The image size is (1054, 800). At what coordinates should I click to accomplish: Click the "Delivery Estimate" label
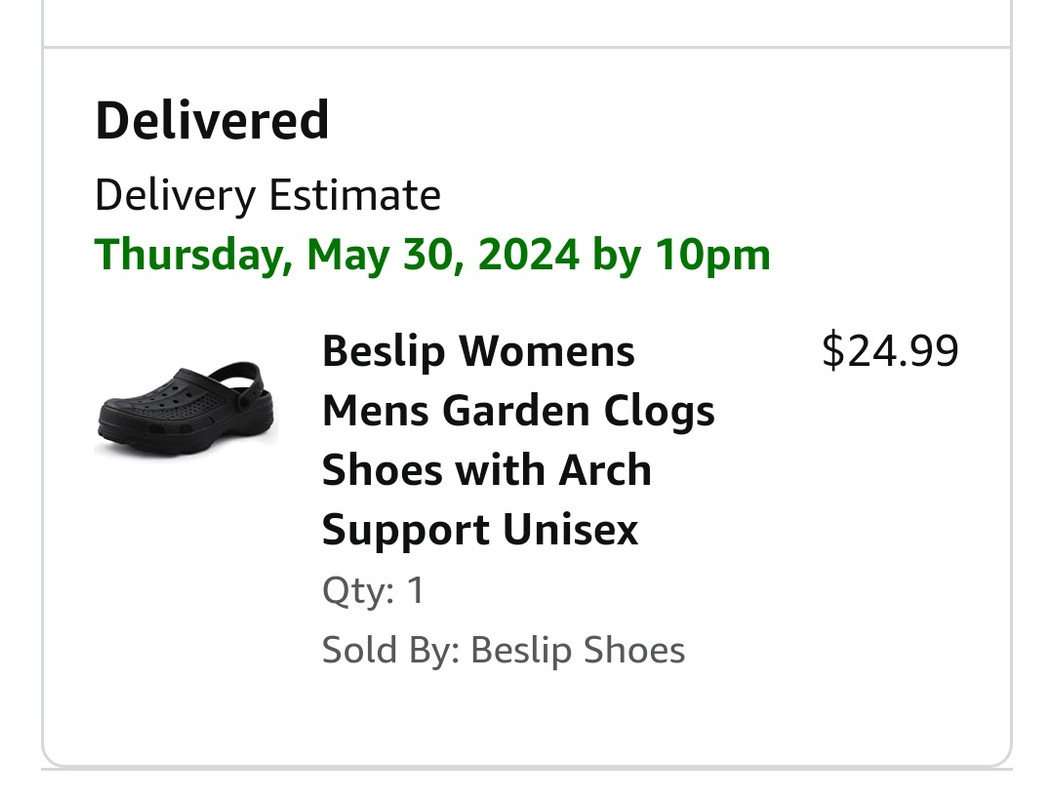pos(267,195)
